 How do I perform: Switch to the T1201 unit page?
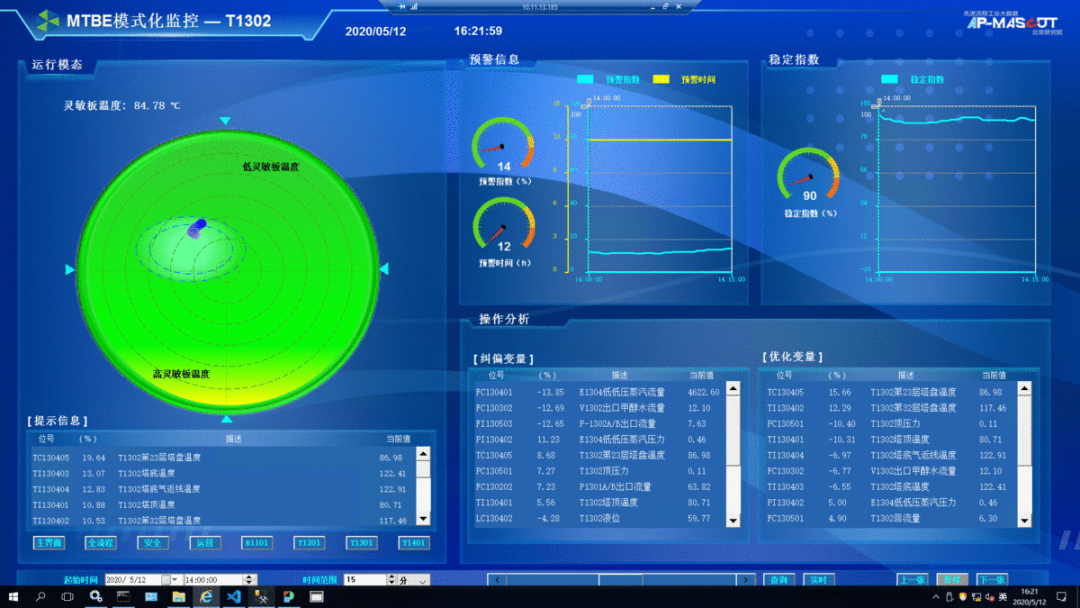(309, 543)
